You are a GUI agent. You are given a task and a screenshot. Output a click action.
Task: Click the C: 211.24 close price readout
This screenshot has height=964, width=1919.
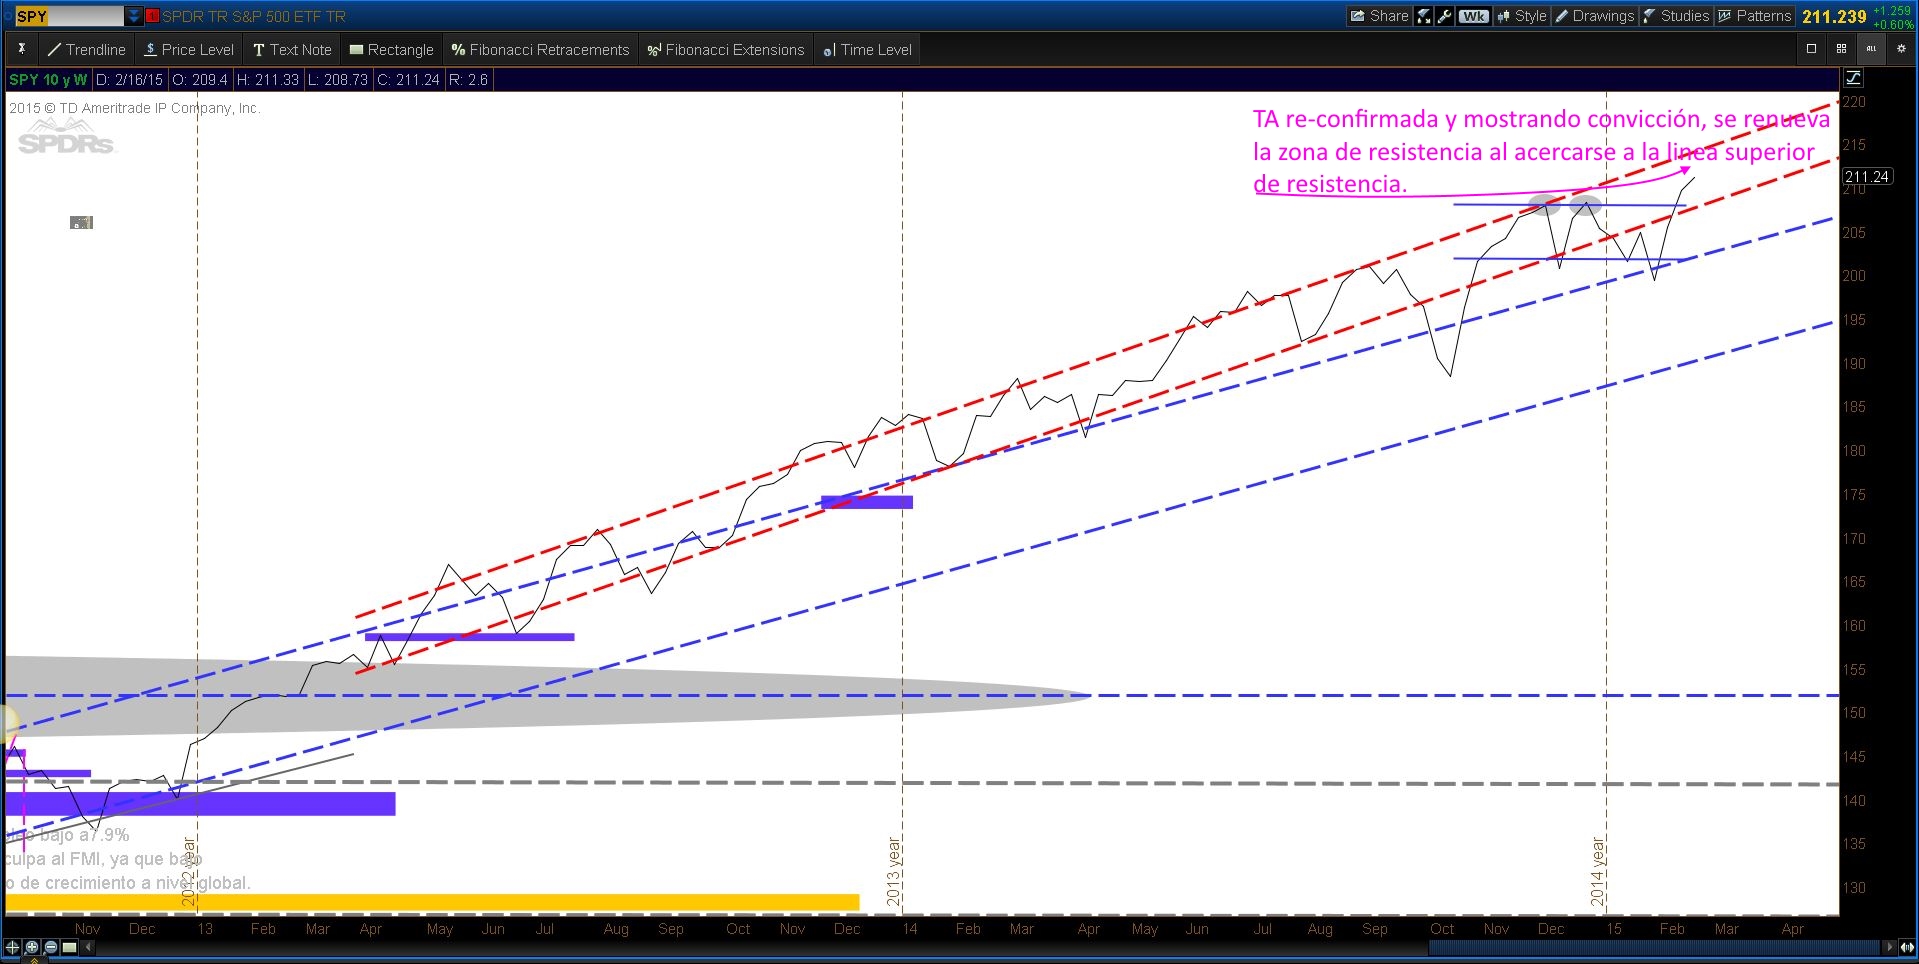point(408,79)
